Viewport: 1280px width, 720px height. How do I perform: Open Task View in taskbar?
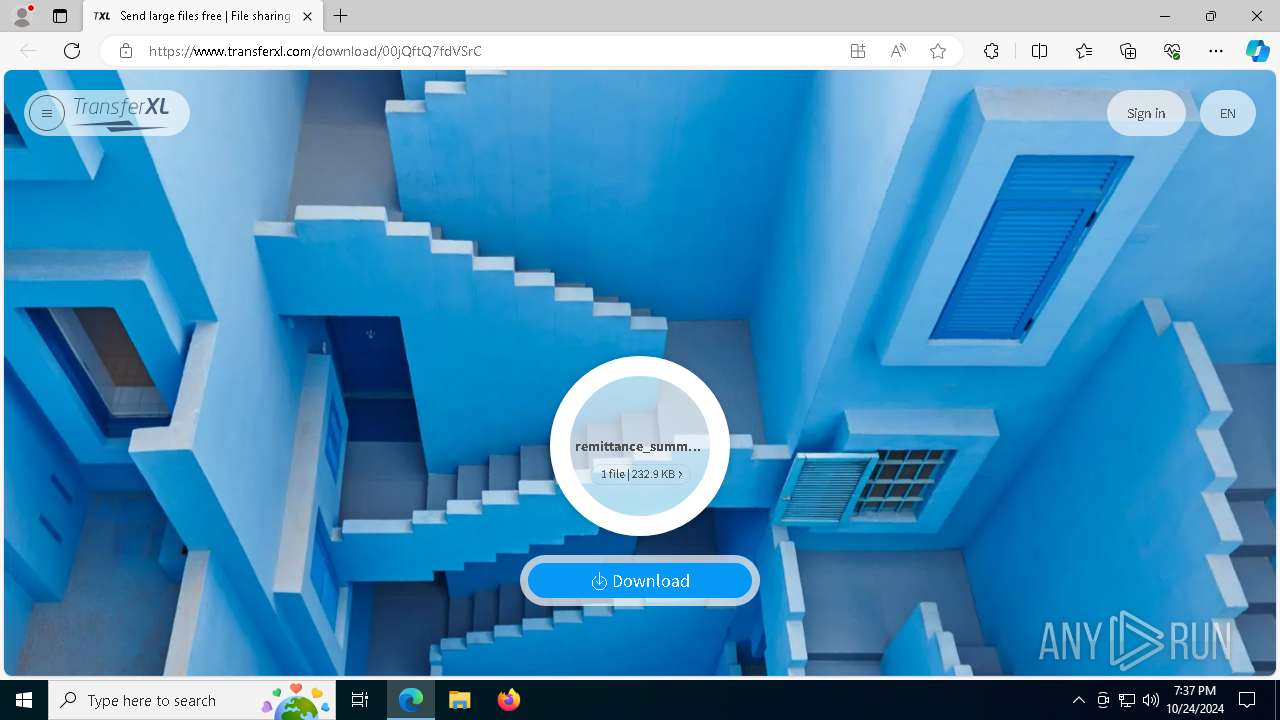(360, 700)
